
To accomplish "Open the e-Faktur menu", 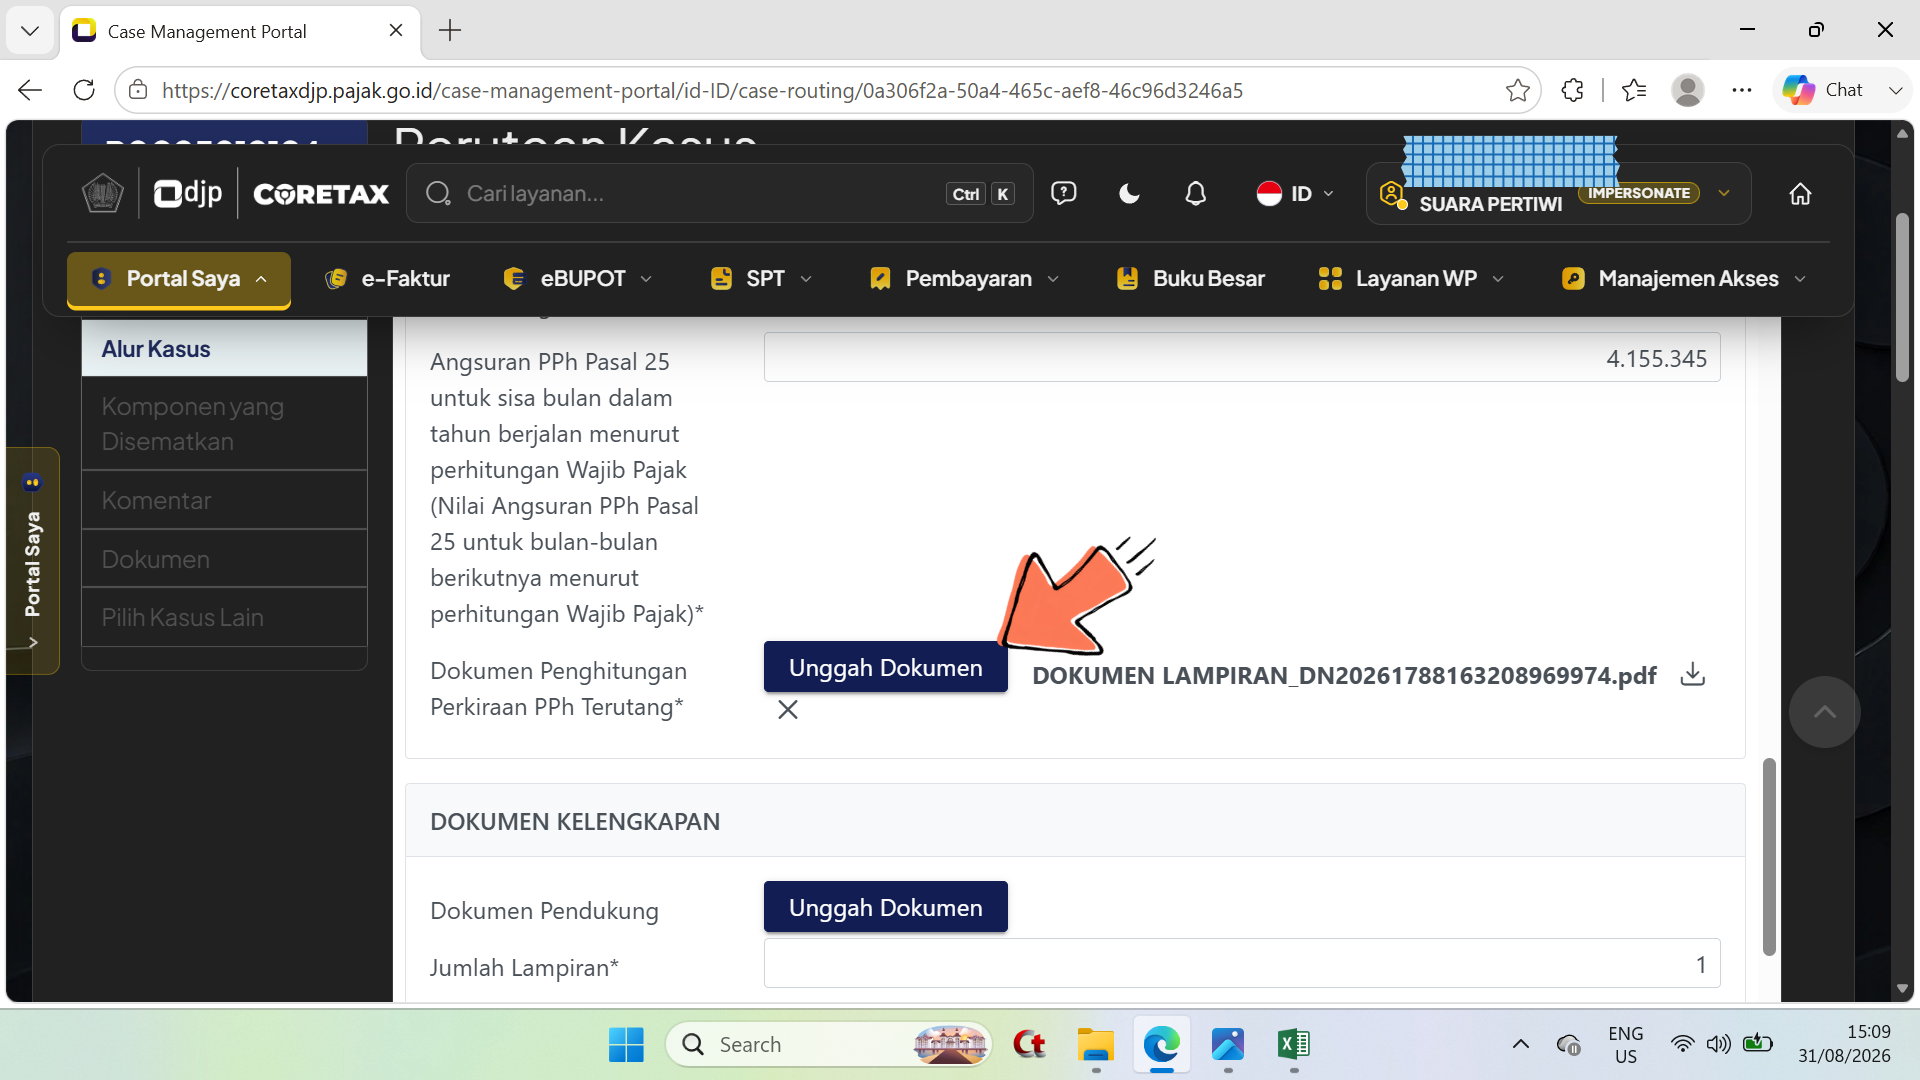I will pos(387,279).
